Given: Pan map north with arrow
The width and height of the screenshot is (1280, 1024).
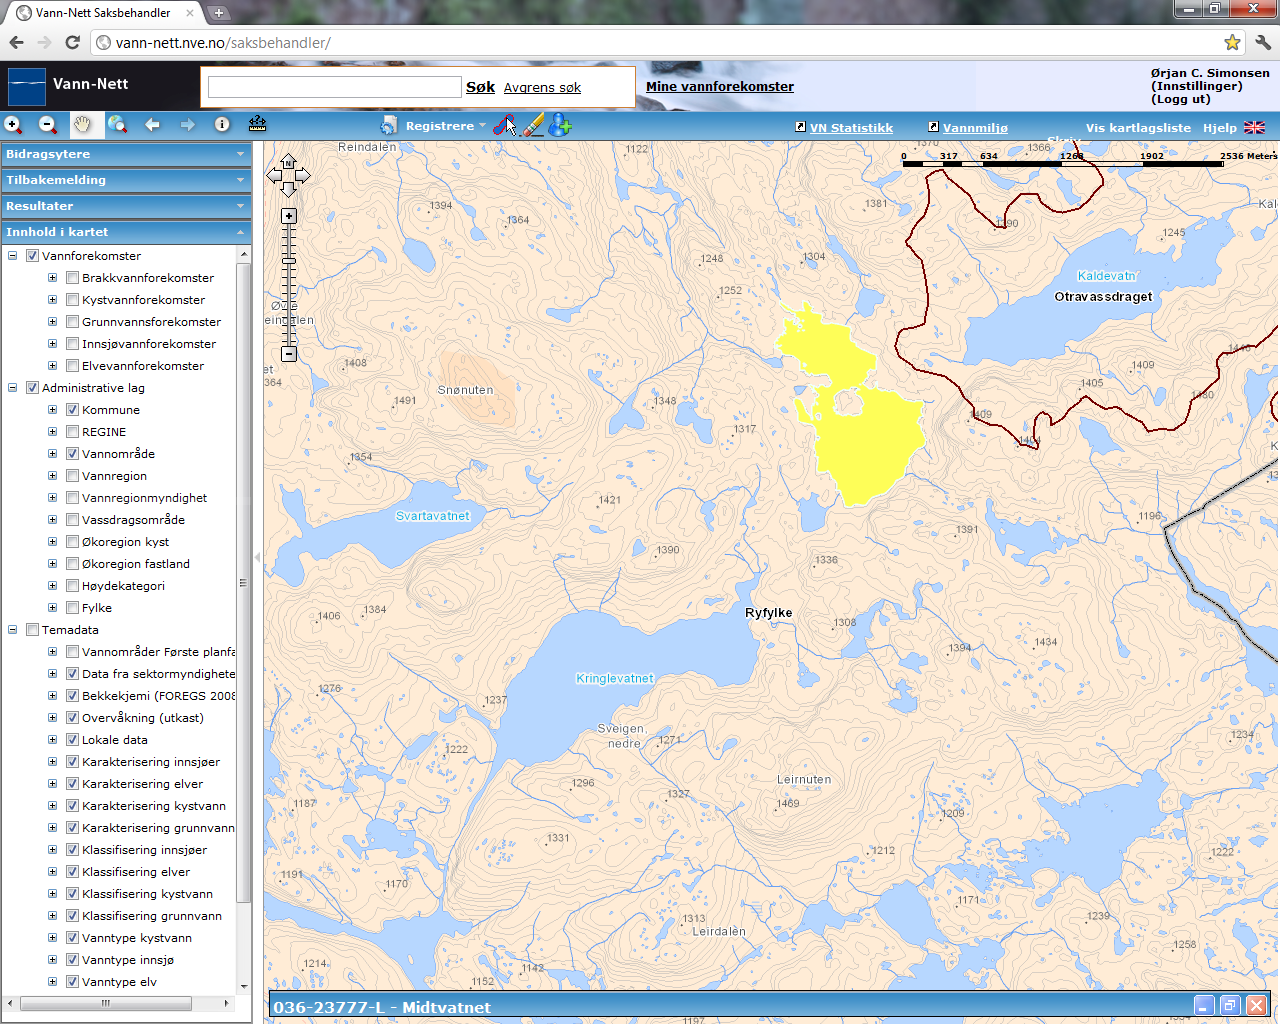Looking at the screenshot, I should [x=288, y=161].
